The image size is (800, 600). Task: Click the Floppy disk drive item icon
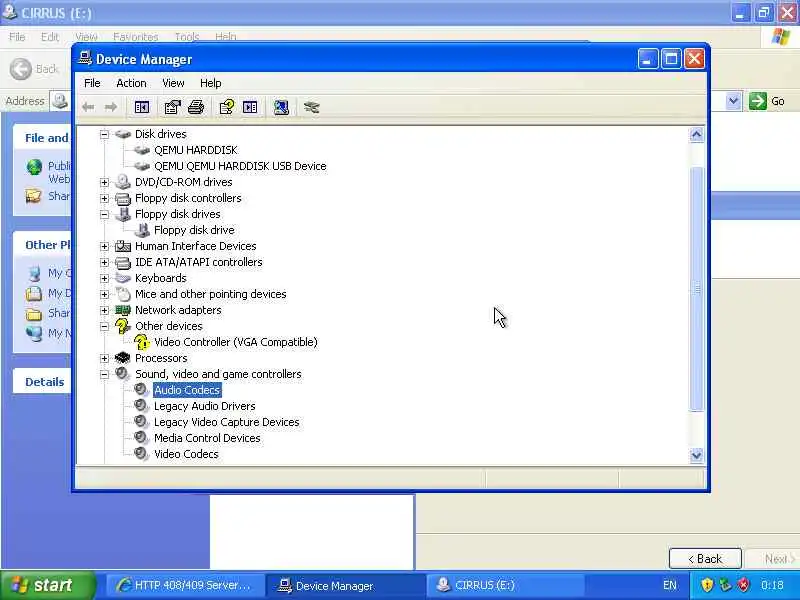pyautogui.click(x=142, y=230)
